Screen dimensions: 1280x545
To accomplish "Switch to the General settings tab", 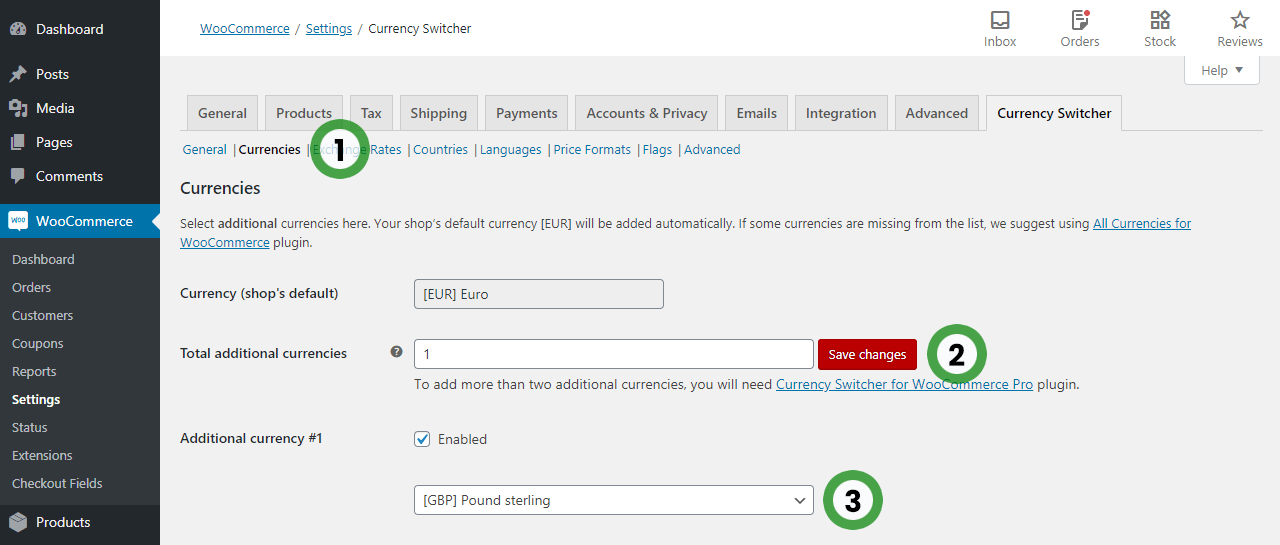I will coord(222,113).
